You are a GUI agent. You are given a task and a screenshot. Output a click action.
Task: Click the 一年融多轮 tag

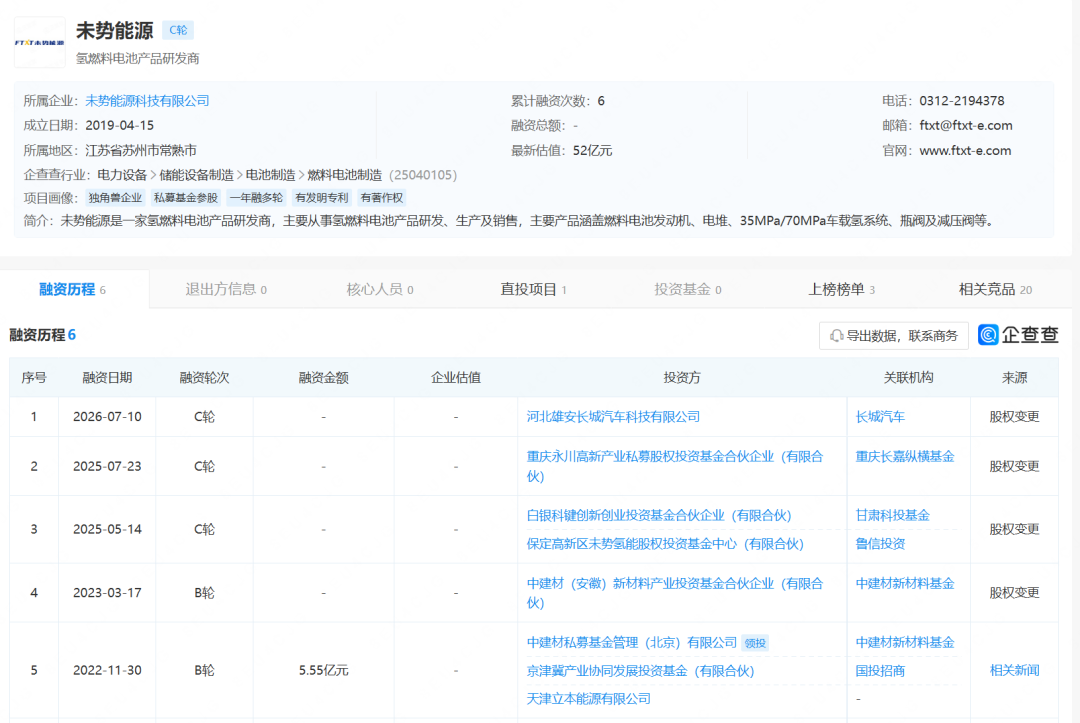click(x=256, y=198)
